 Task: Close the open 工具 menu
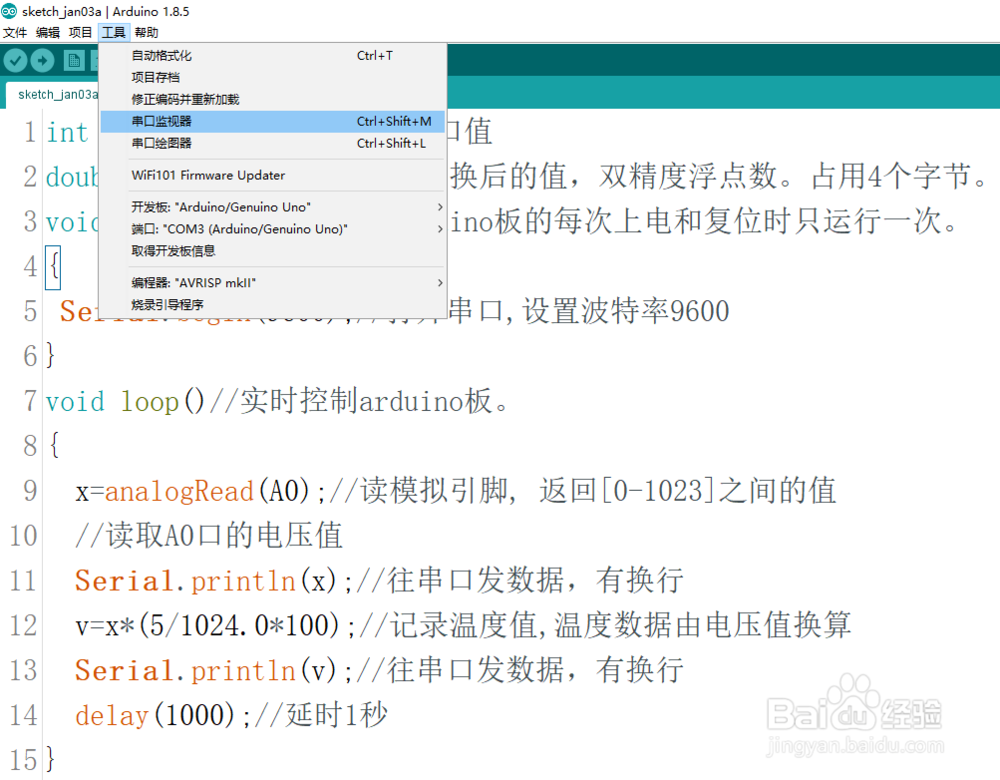pyautogui.click(x=114, y=33)
